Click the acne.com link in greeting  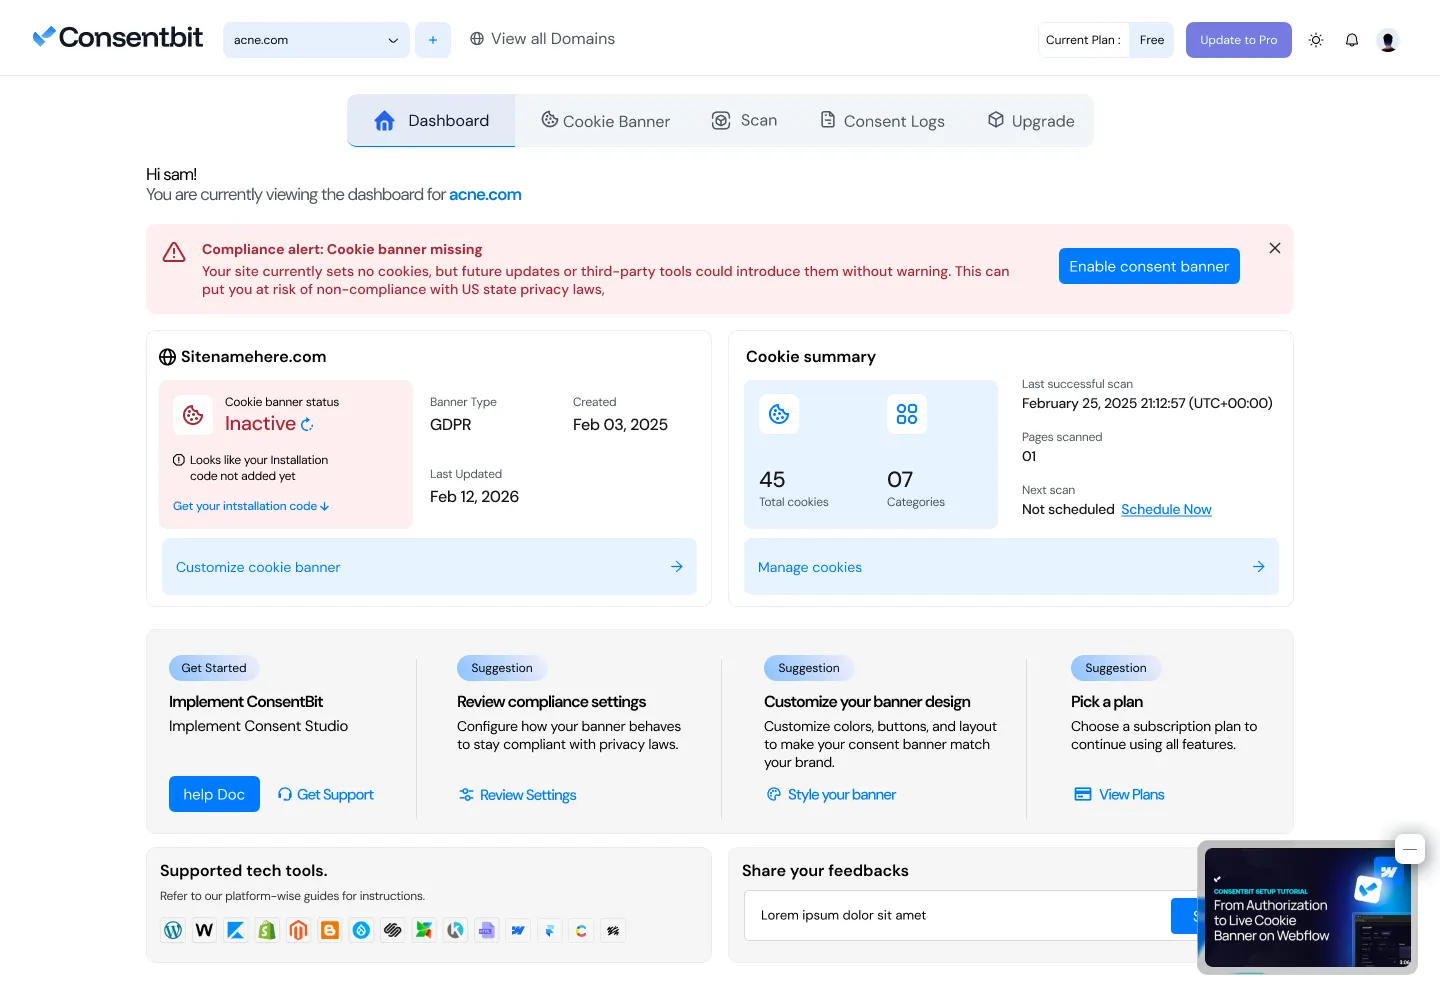click(485, 195)
